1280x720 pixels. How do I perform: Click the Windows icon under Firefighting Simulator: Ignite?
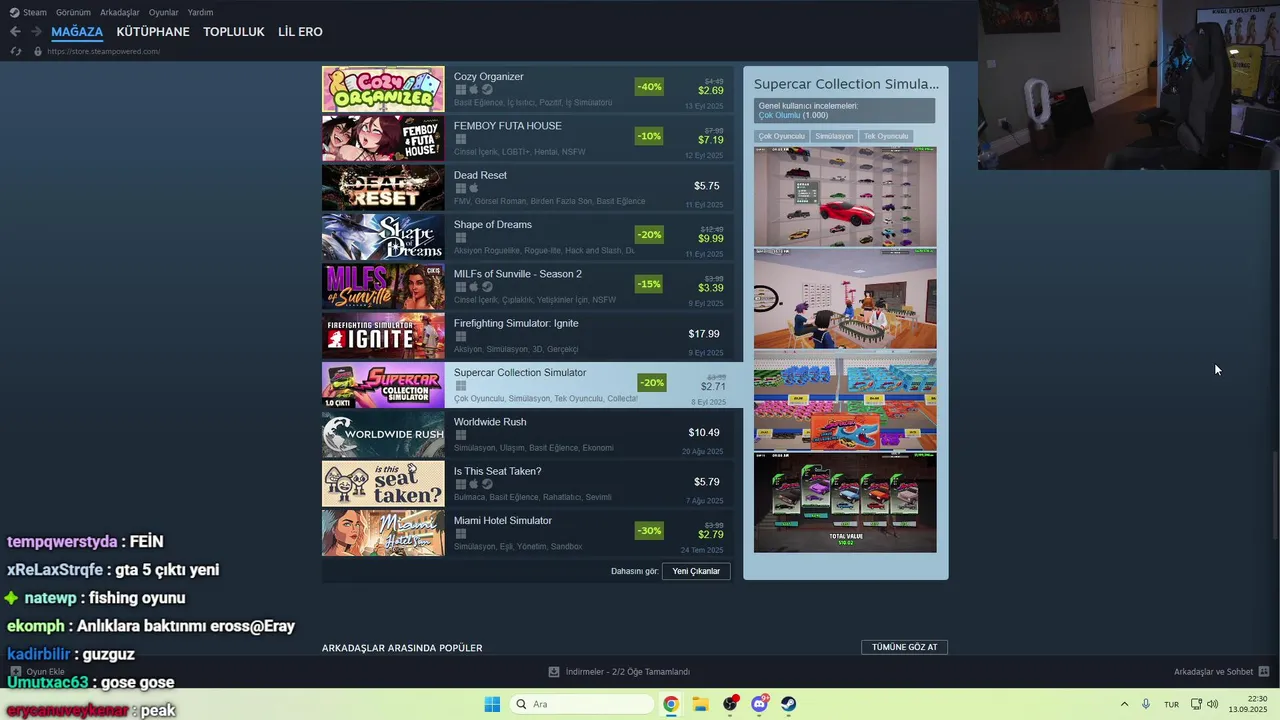[461, 337]
